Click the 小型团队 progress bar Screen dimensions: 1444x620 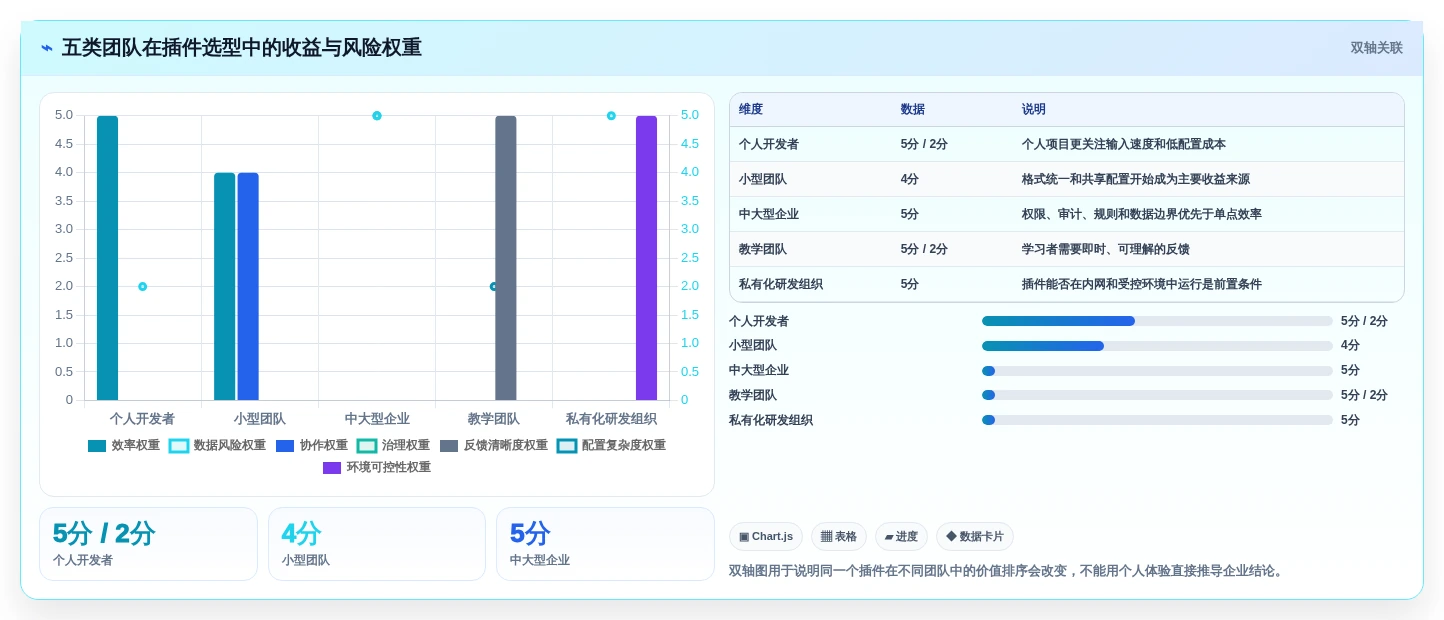click(x=1157, y=346)
